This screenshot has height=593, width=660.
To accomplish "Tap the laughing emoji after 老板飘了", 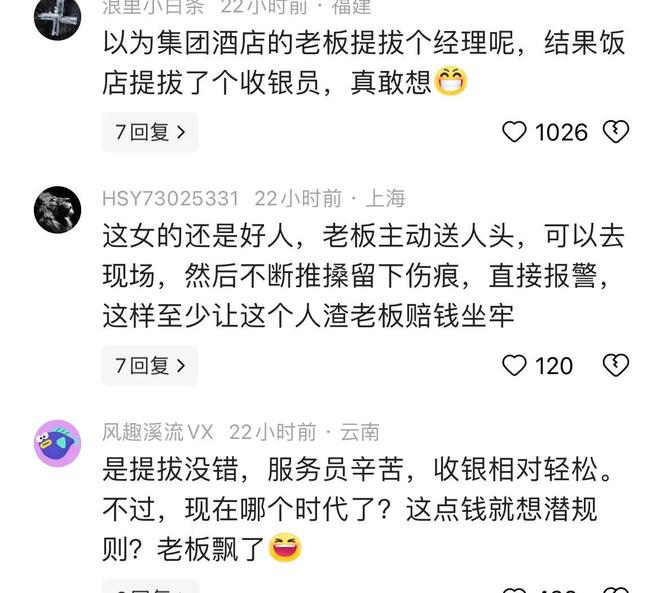I will [285, 548].
